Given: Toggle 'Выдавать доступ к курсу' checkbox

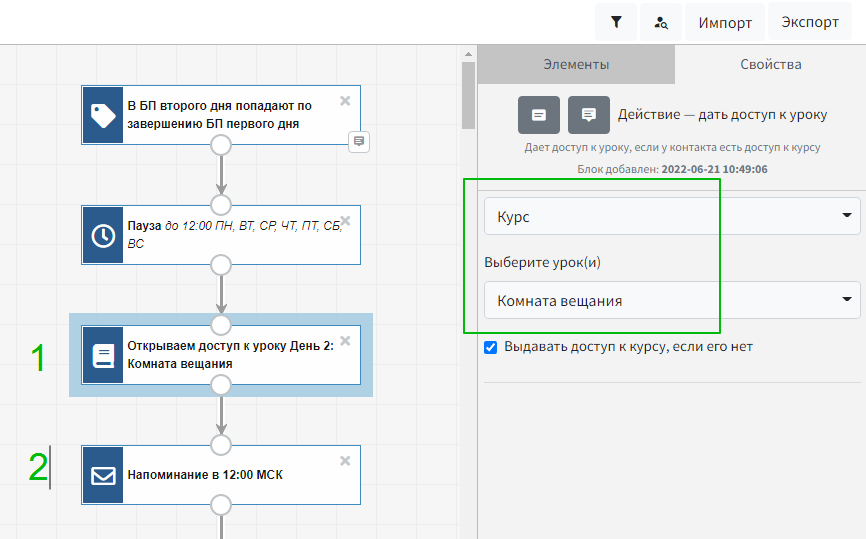Looking at the screenshot, I should point(490,347).
